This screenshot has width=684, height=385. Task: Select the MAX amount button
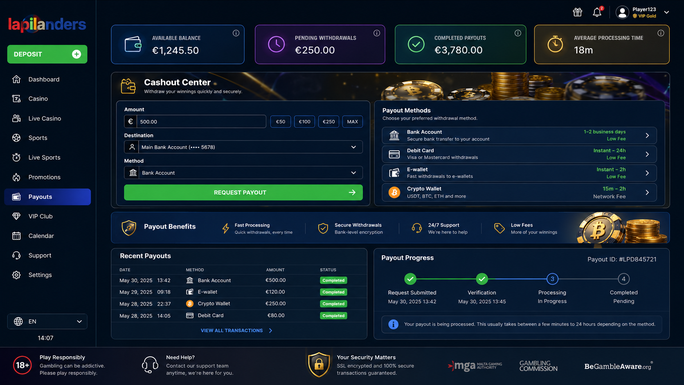click(352, 122)
